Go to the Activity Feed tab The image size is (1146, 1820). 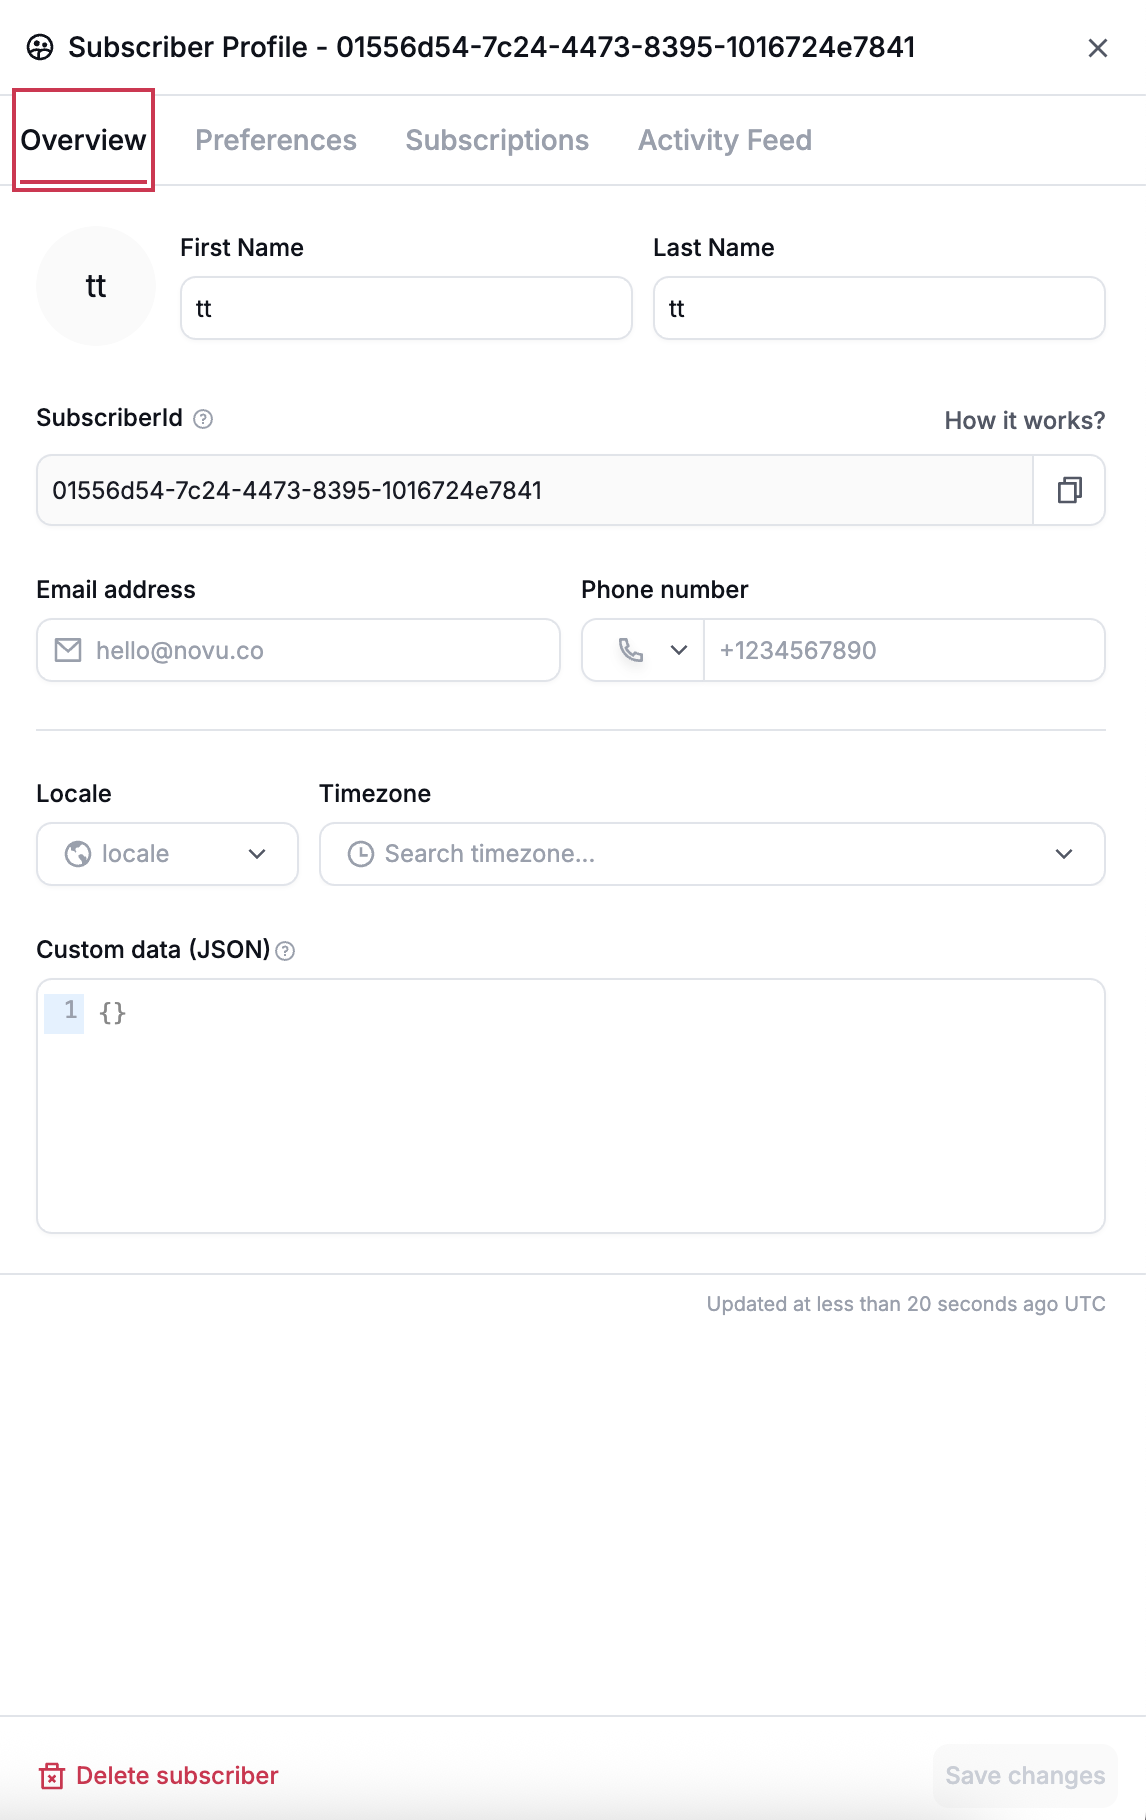click(725, 140)
